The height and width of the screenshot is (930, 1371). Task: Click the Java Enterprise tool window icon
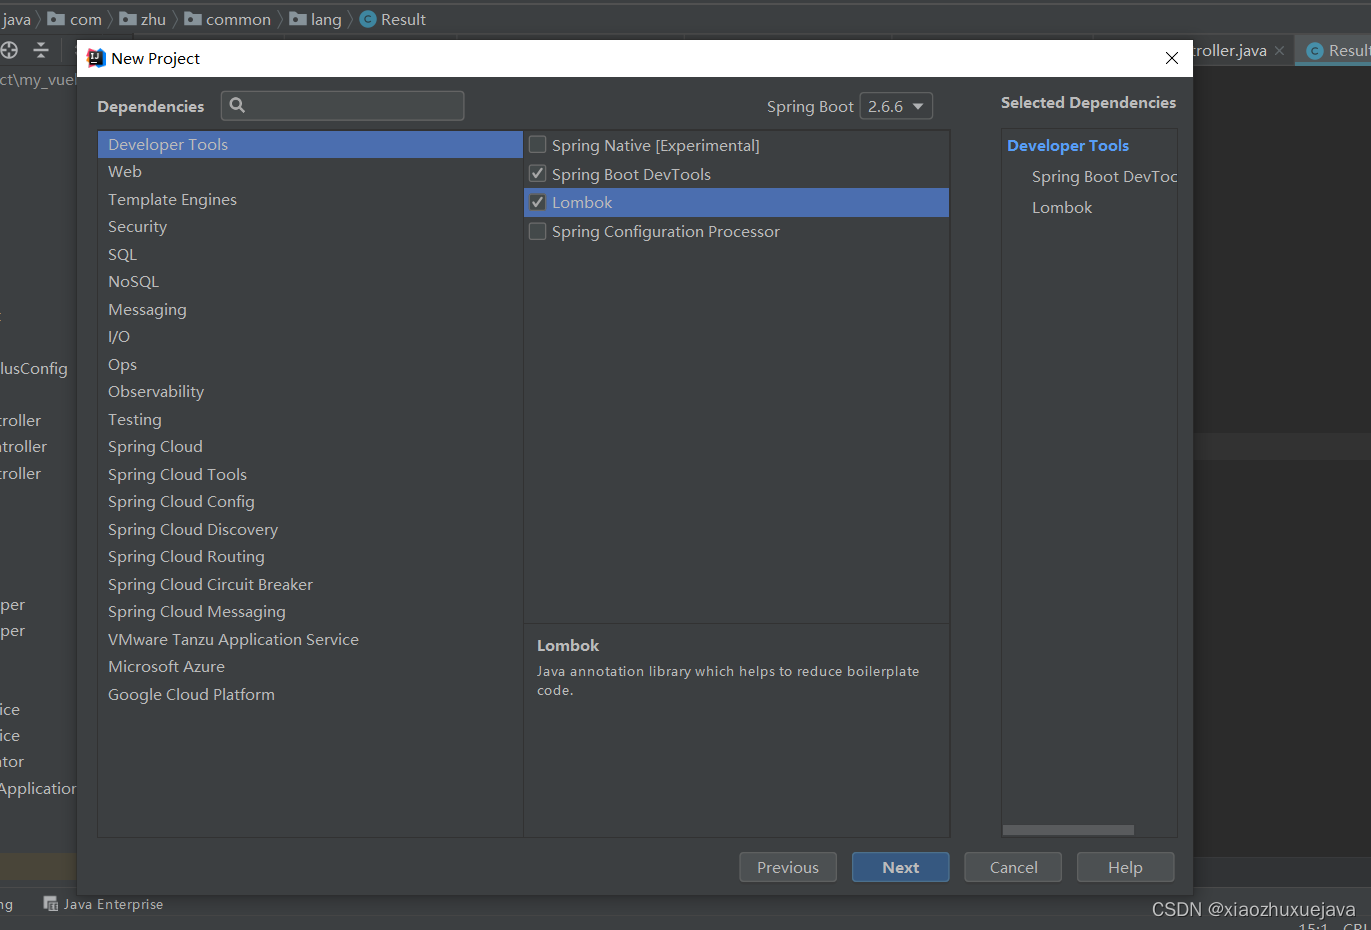[x=51, y=904]
